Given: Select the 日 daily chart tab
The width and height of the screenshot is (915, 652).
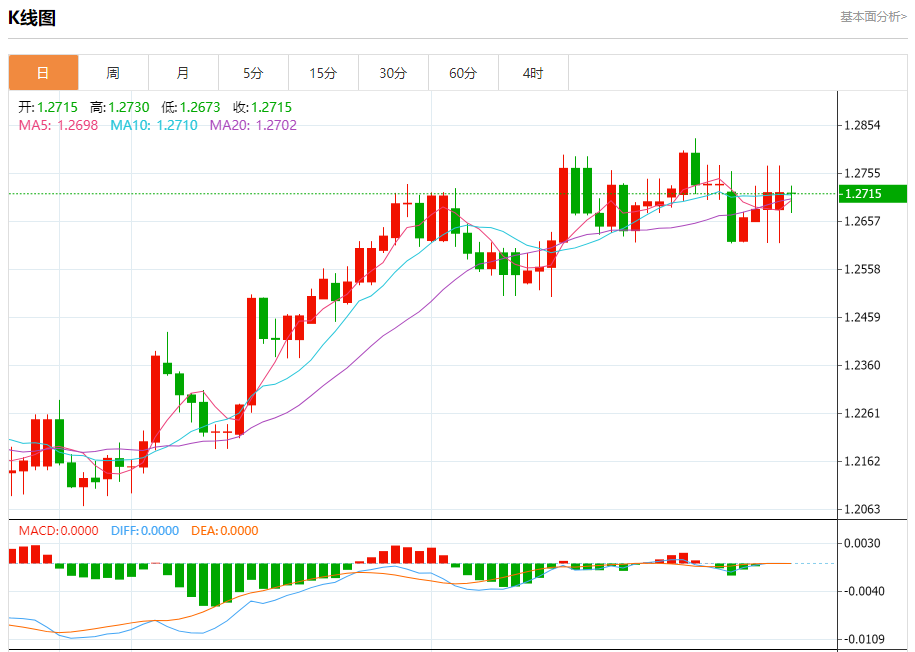Looking at the screenshot, I should pyautogui.click(x=43, y=73).
